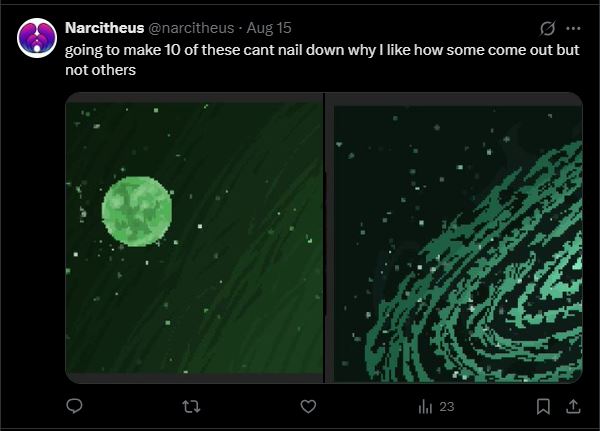Open the swirling green planet image

(x=454, y=237)
